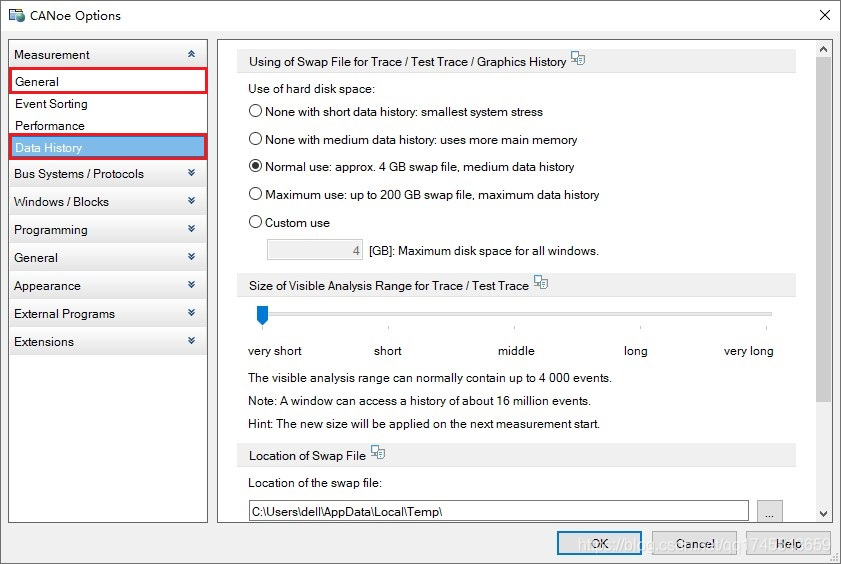Image resolution: width=841 pixels, height=564 pixels.
Task: Click the vertical scrollbar thumb
Action: (x=823, y=229)
